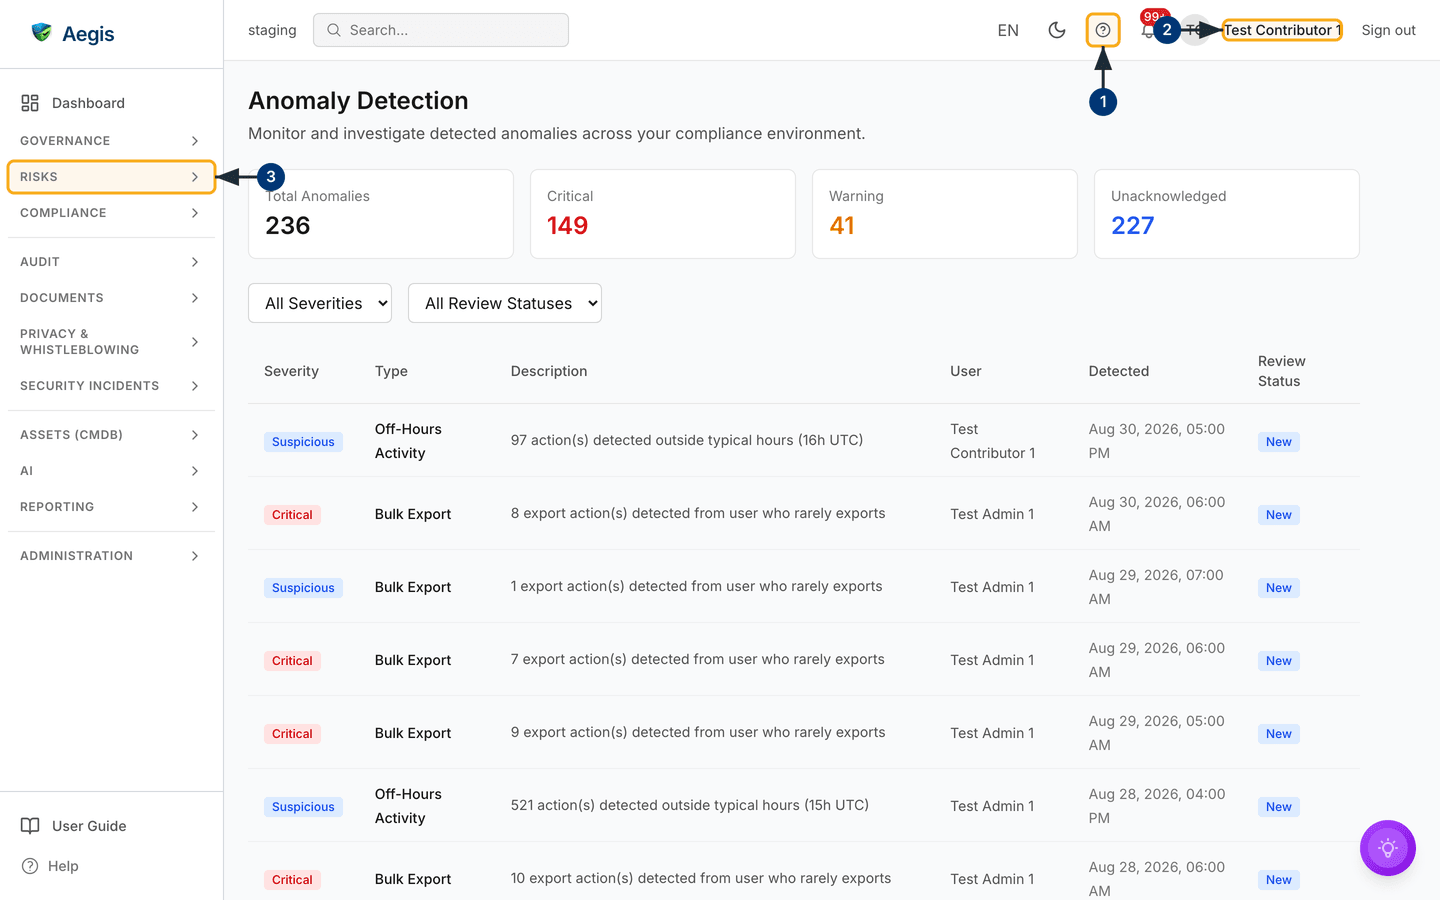Expand the Compliance section chevron
The image size is (1440, 900).
click(x=195, y=213)
